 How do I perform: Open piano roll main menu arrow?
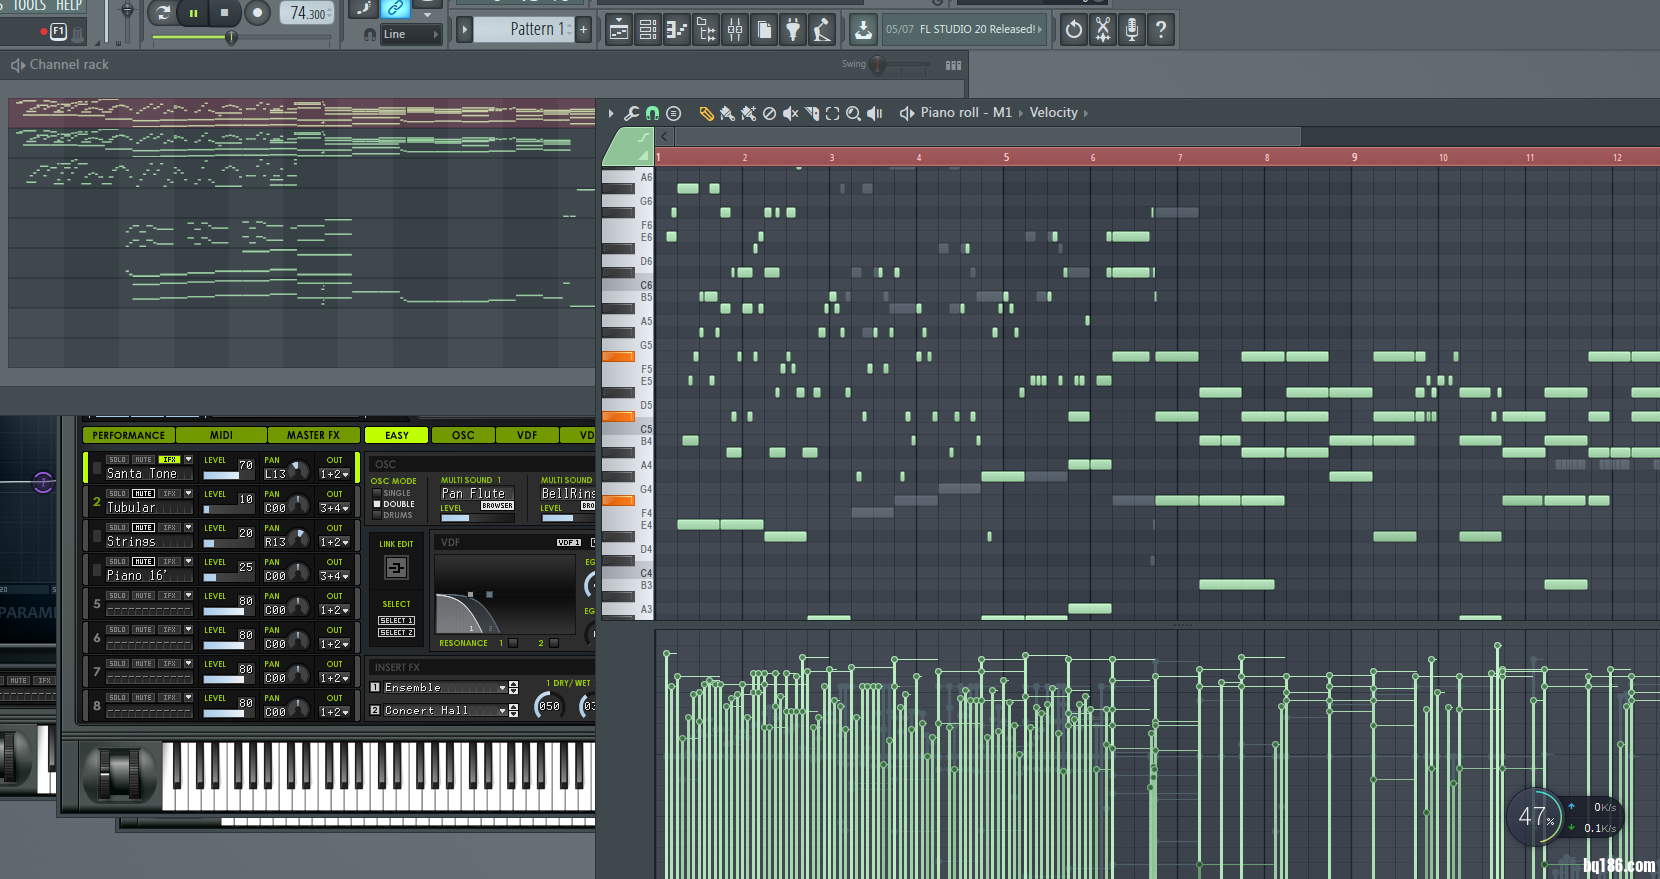tap(611, 113)
